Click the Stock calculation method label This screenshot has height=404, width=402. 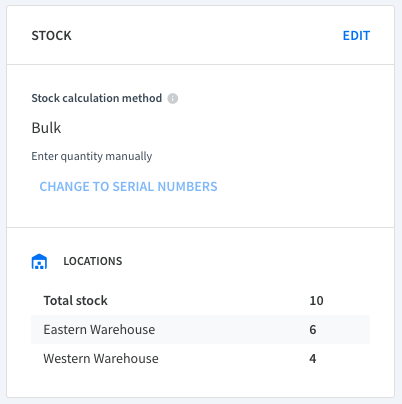click(x=97, y=98)
